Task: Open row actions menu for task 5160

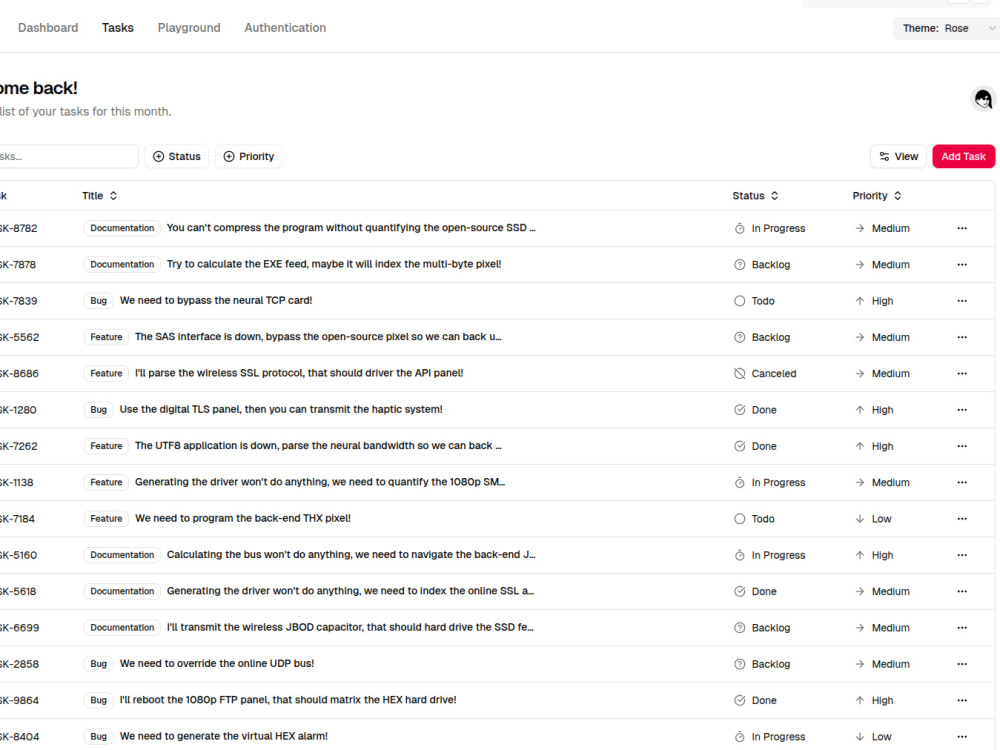Action: (962, 555)
